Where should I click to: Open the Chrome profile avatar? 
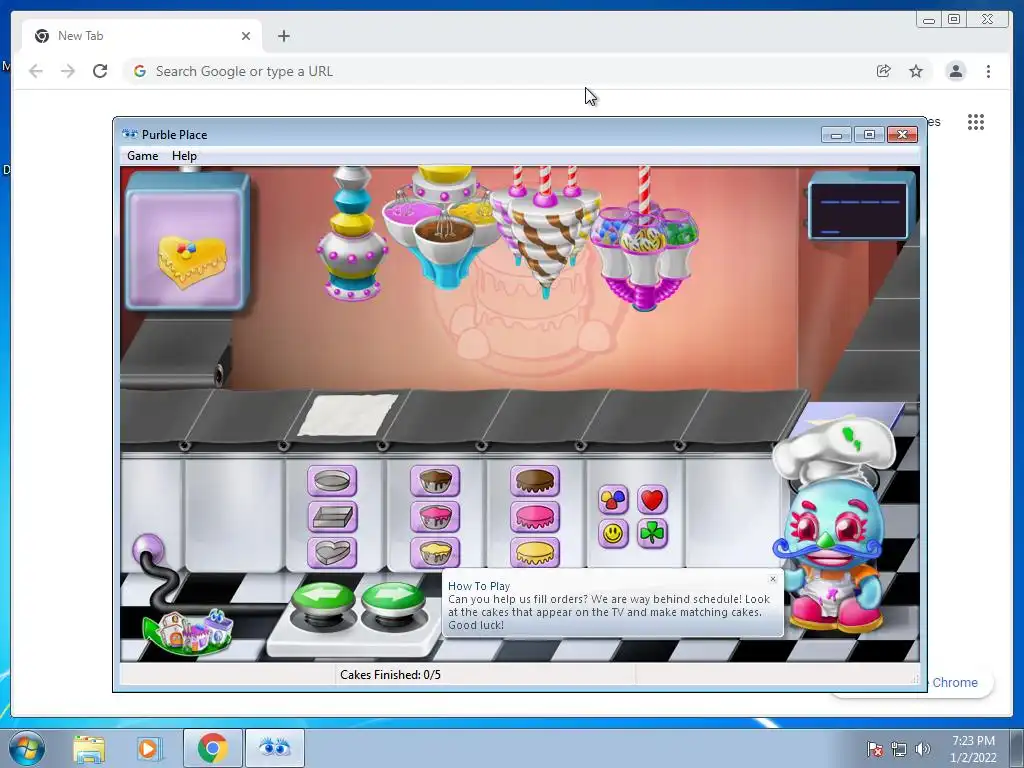coord(956,71)
